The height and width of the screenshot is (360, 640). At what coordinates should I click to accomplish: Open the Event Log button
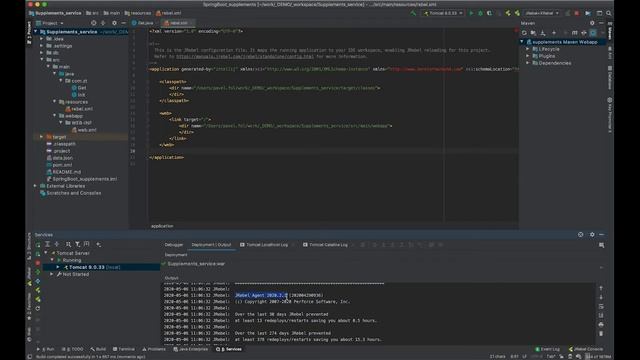pyautogui.click(x=547, y=349)
